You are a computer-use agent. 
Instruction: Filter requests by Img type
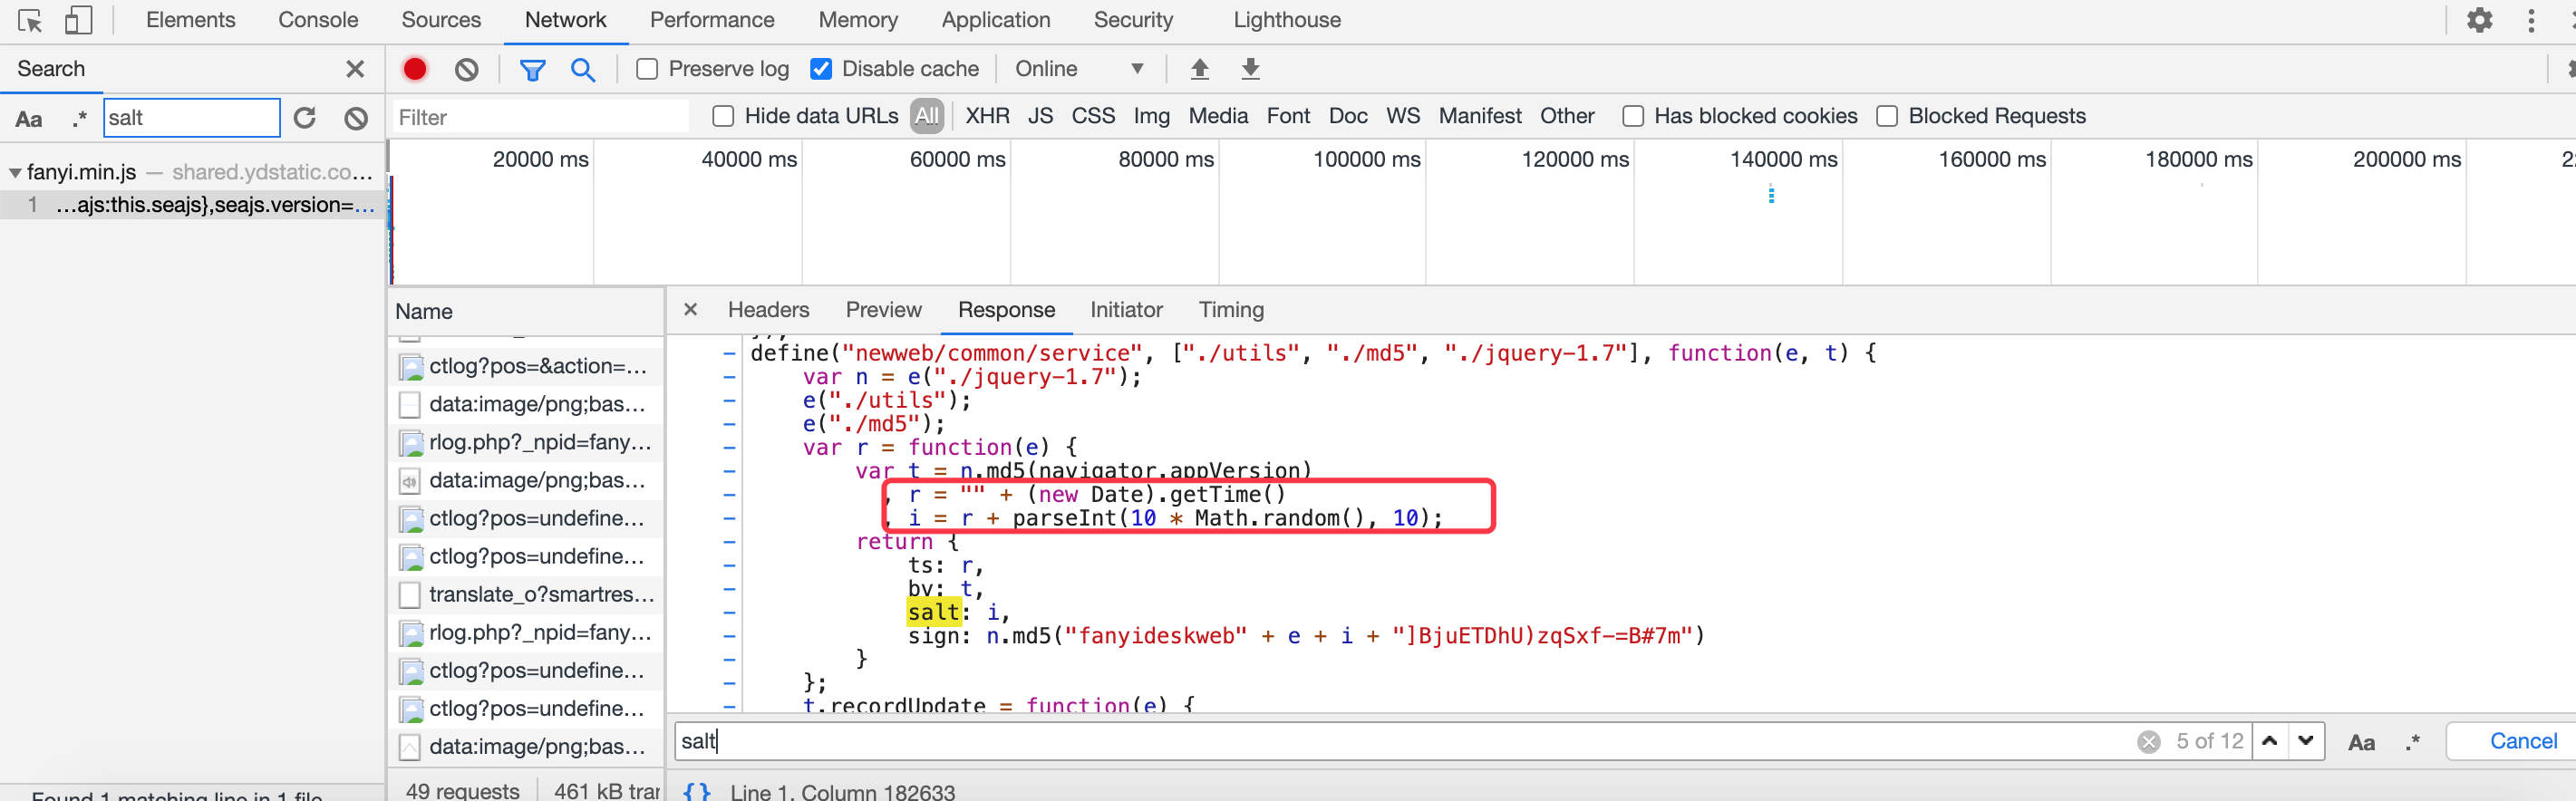coord(1151,117)
